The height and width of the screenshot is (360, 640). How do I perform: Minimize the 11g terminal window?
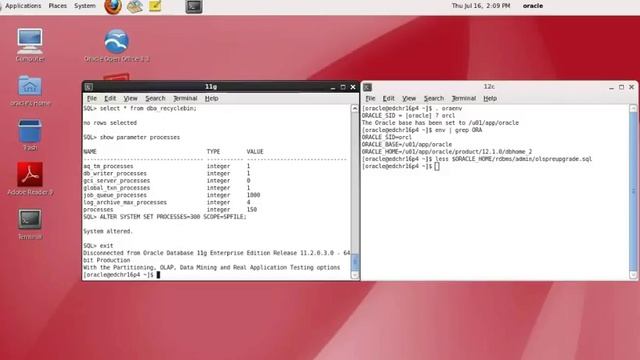click(333, 87)
